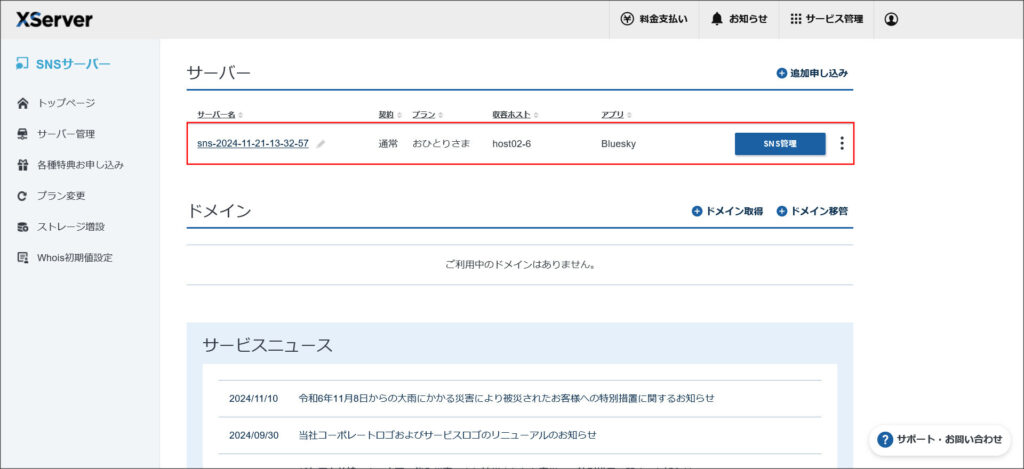
Task: Click host02-6 host cell
Action: click(511, 144)
